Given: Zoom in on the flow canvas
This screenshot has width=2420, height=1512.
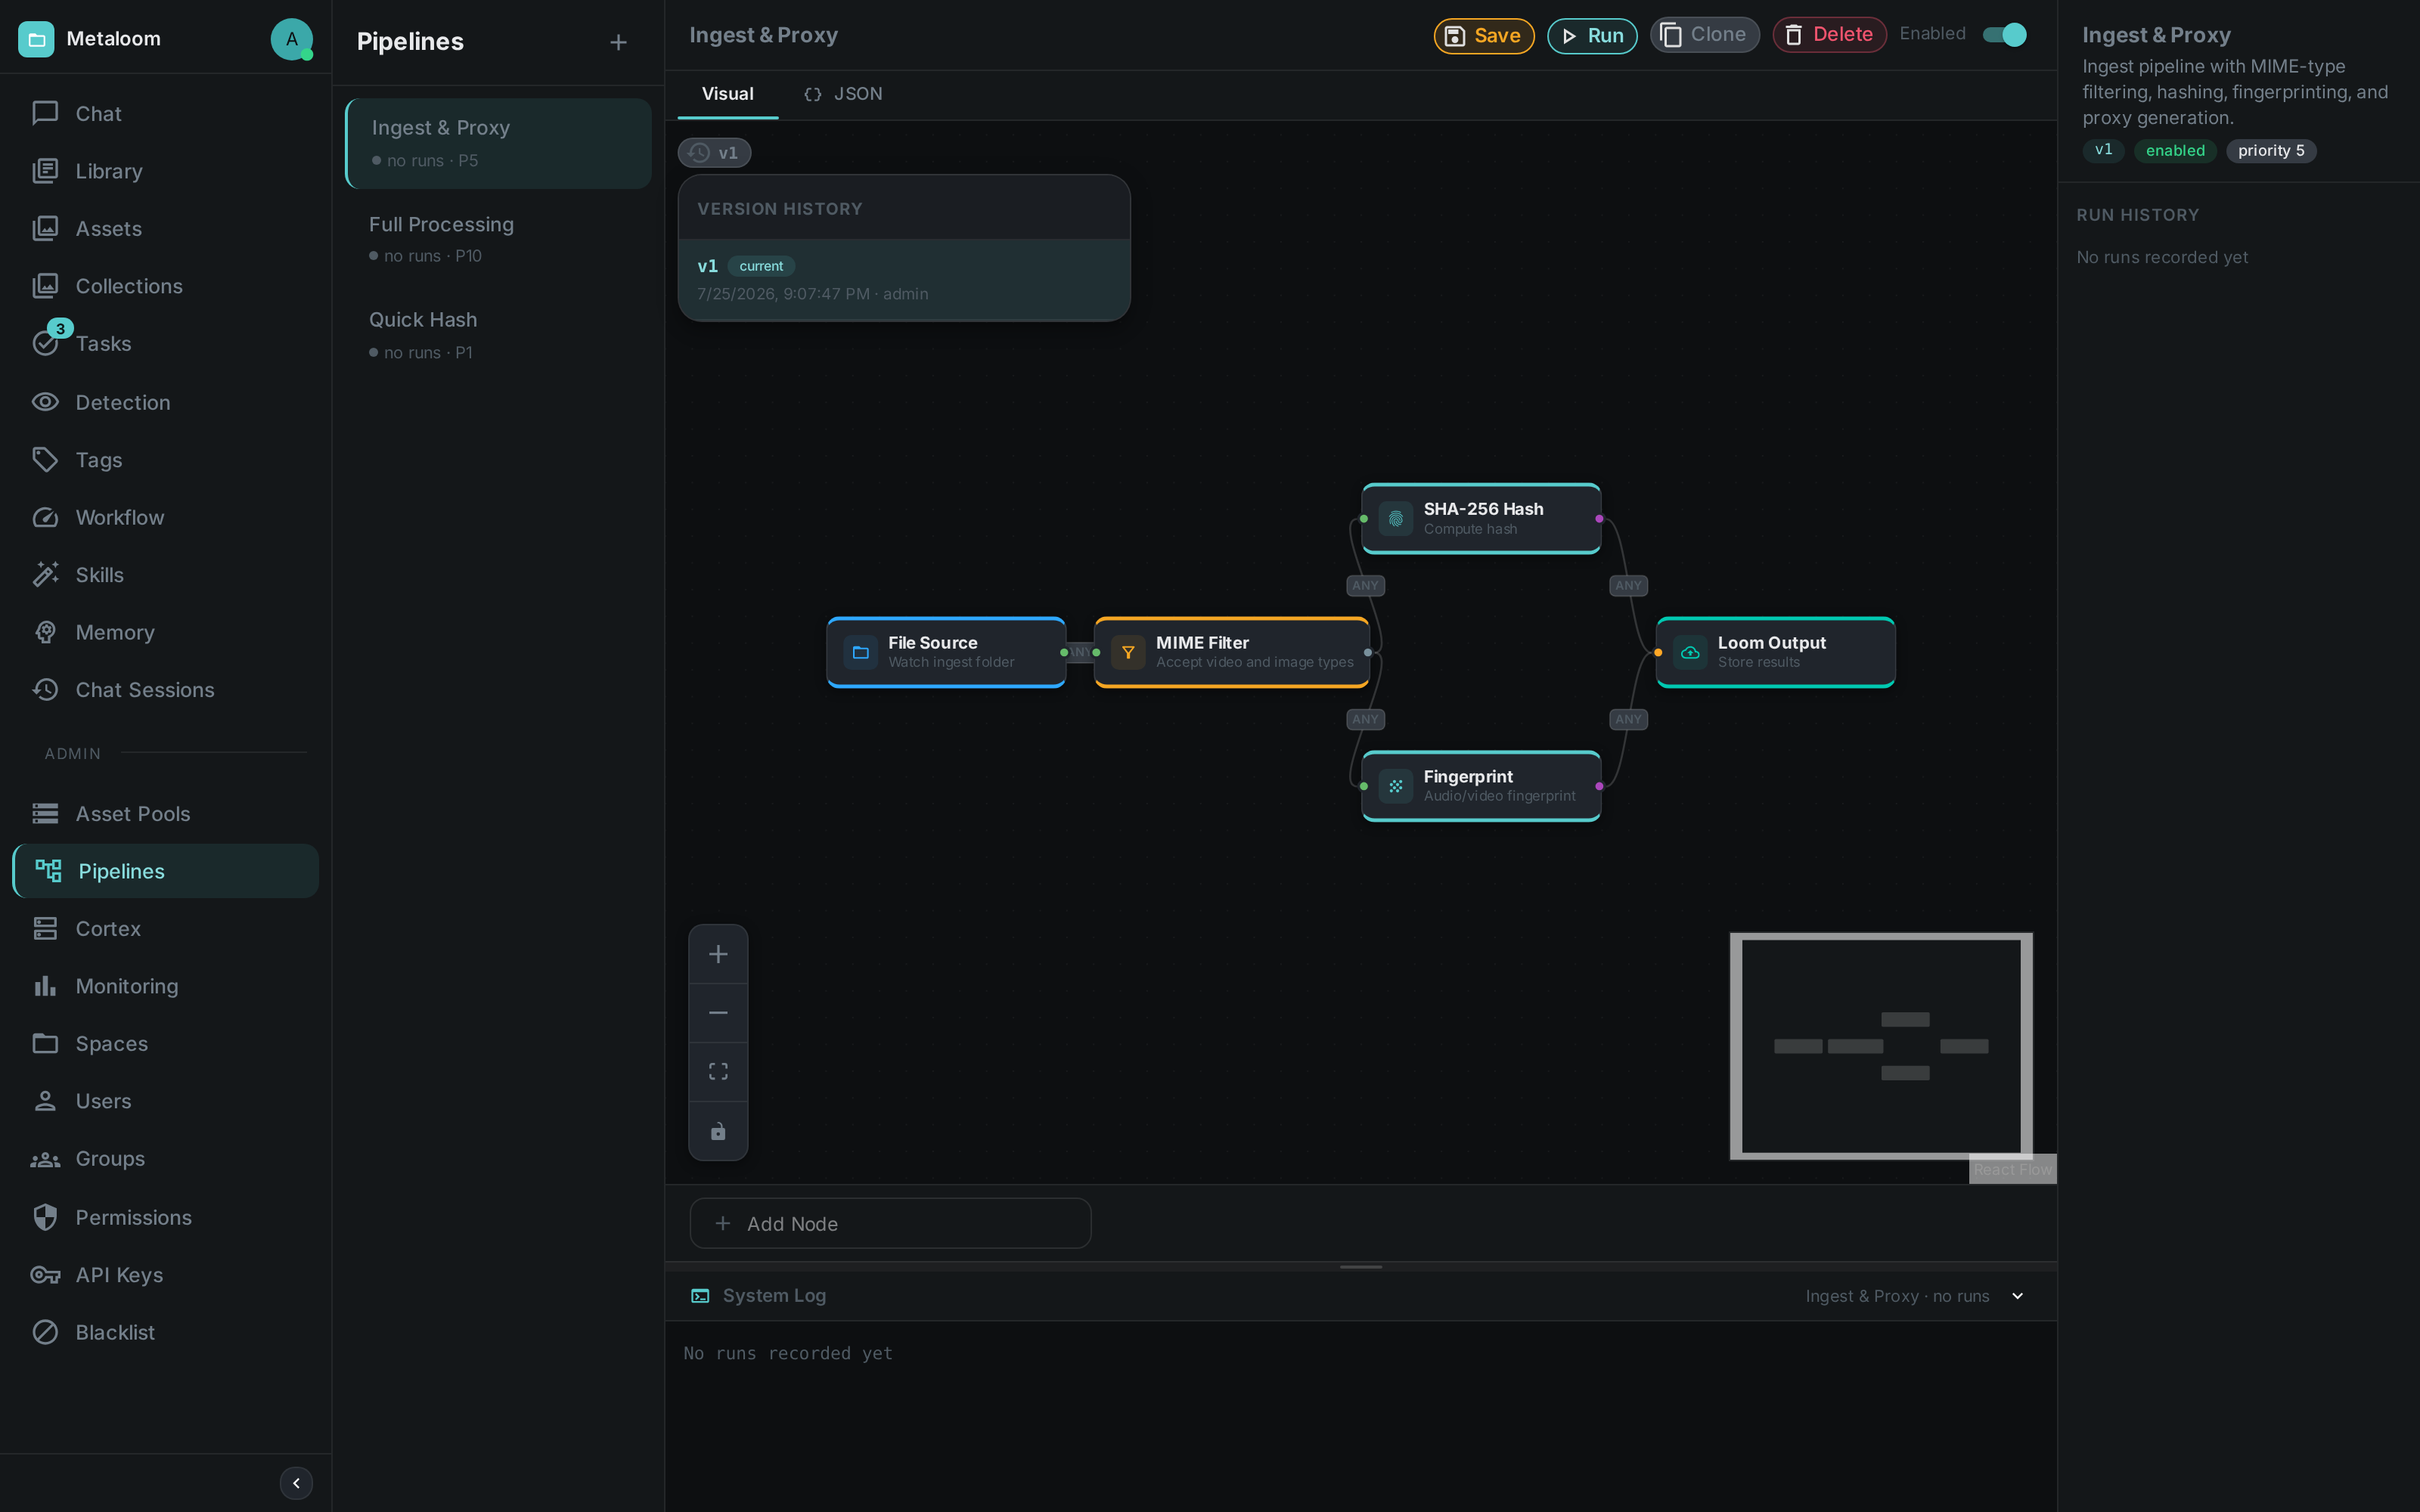Looking at the screenshot, I should 718,954.
